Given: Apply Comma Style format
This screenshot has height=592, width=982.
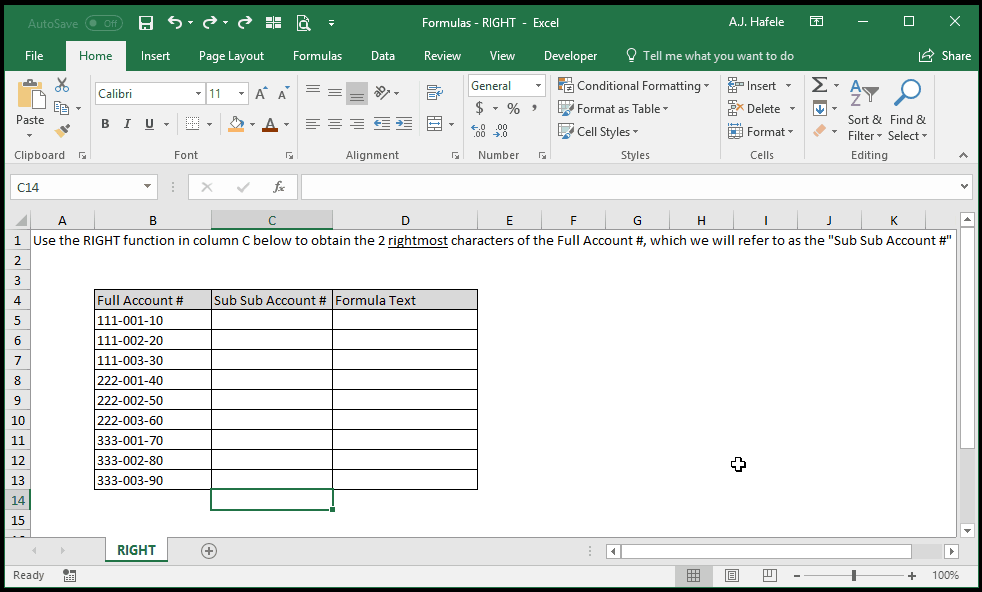Looking at the screenshot, I should [x=534, y=108].
